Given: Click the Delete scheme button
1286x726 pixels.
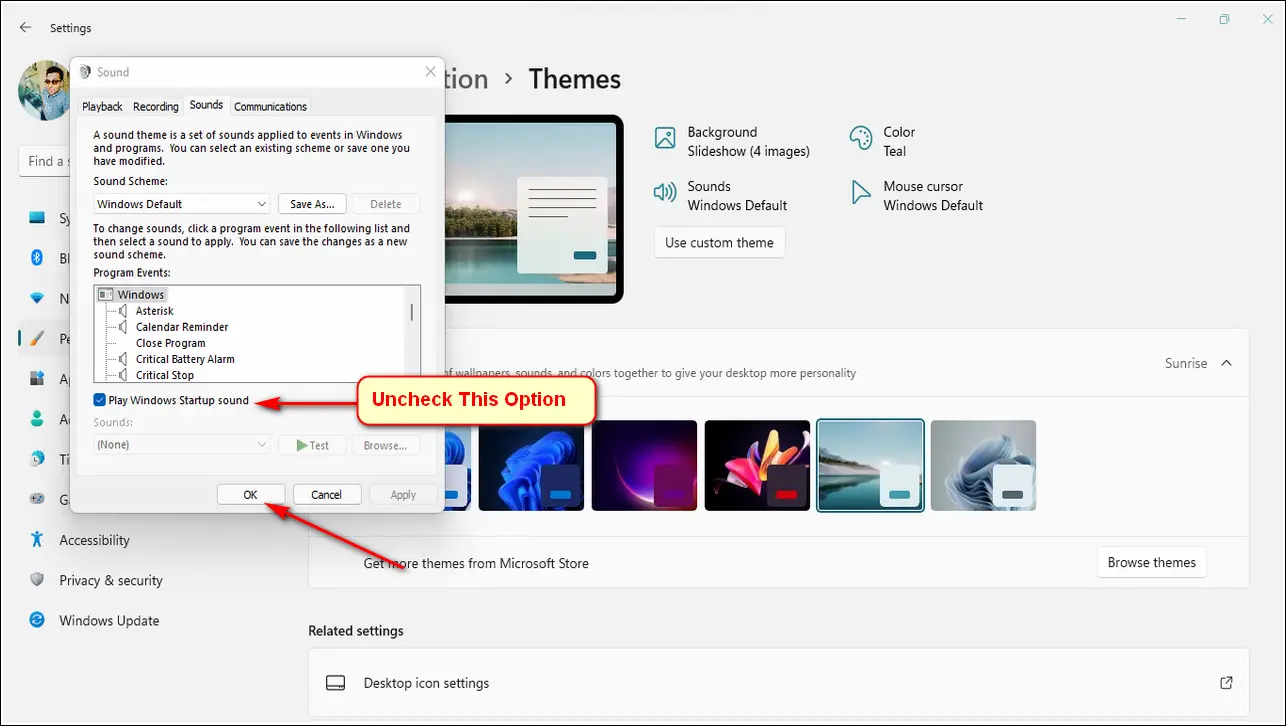Looking at the screenshot, I should coord(386,204).
